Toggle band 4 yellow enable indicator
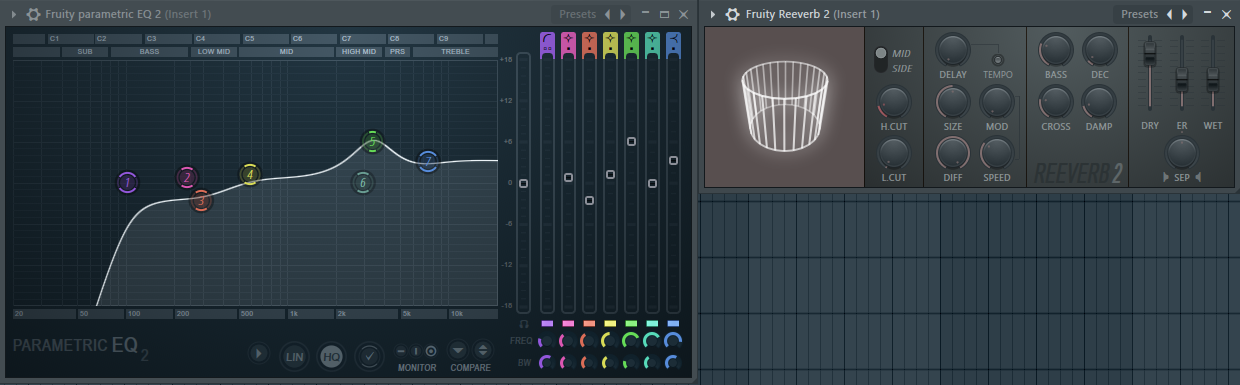The image size is (1240, 385). [610, 324]
